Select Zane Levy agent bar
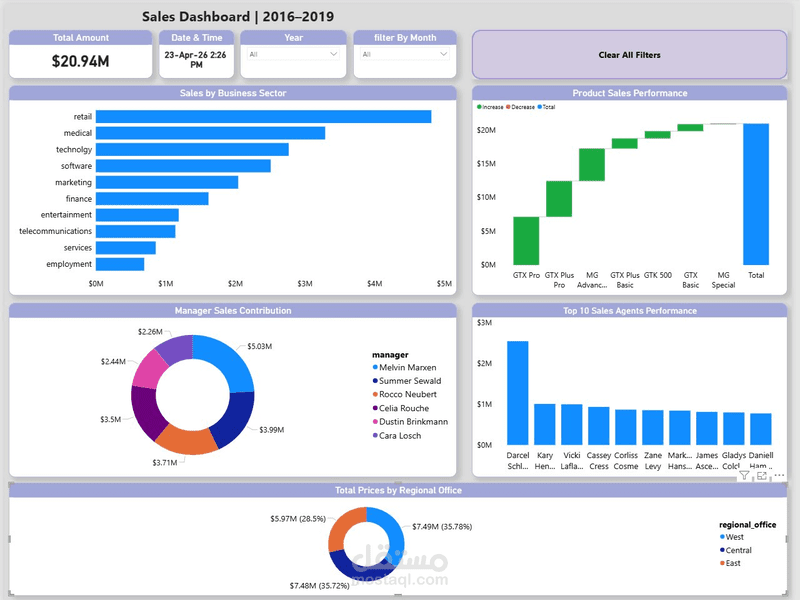The height and width of the screenshot is (600, 800). click(x=653, y=428)
